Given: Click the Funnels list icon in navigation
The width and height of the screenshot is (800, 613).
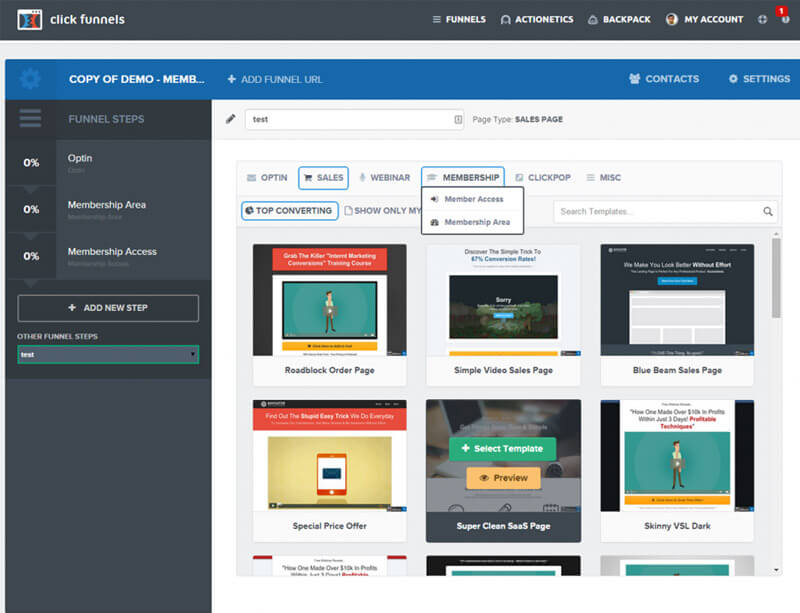Looking at the screenshot, I should pyautogui.click(x=437, y=19).
